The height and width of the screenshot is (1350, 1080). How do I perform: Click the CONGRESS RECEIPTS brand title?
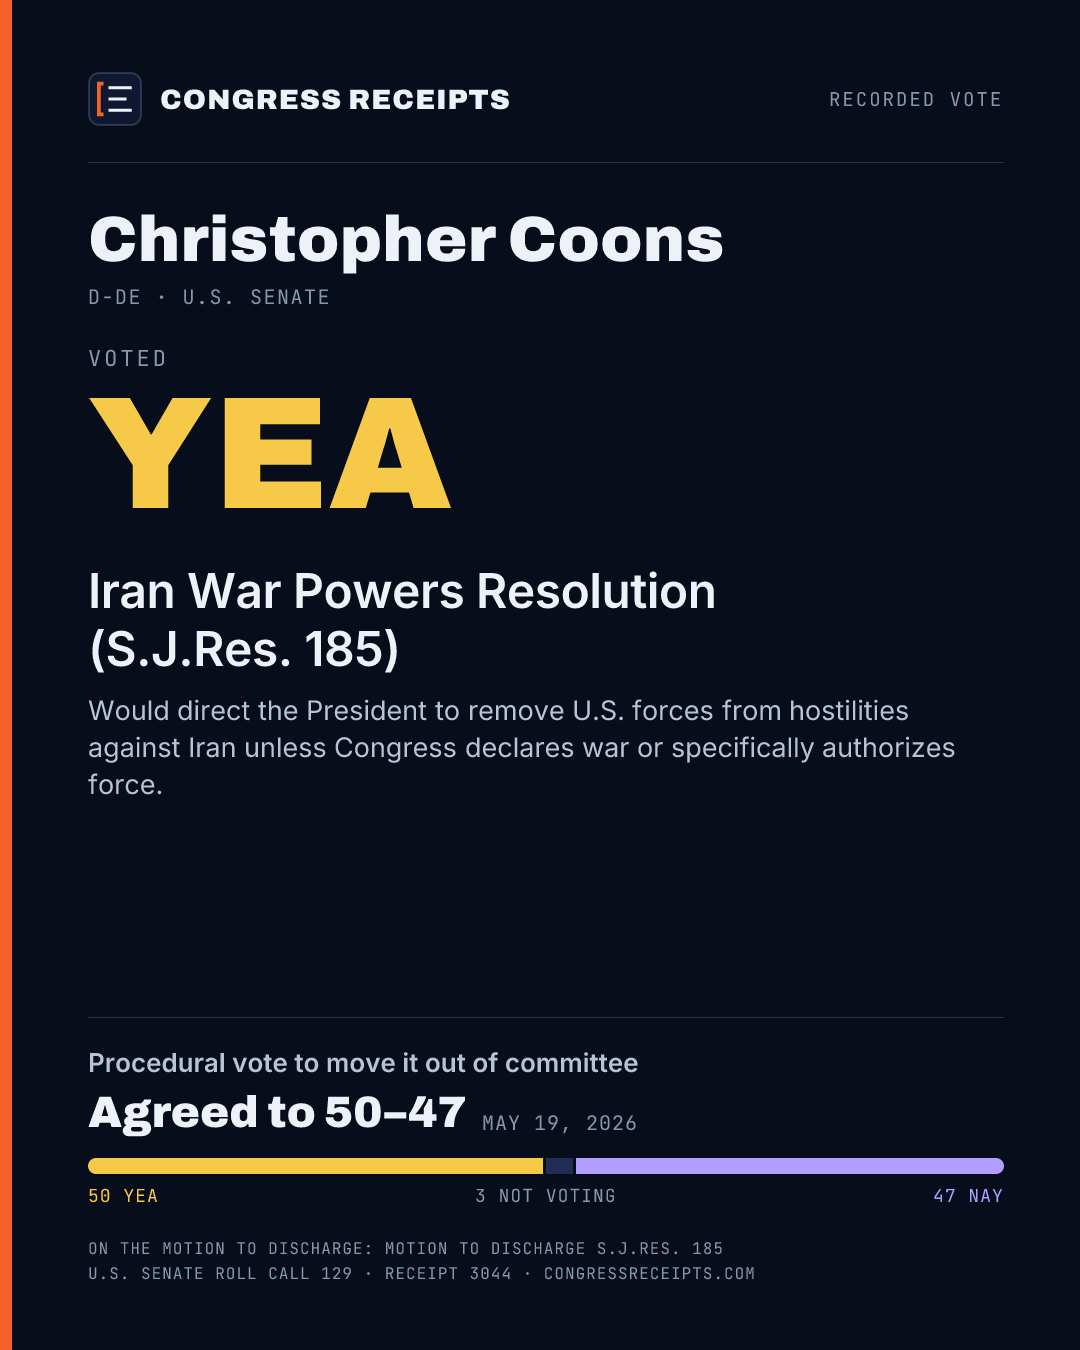pyautogui.click(x=335, y=99)
